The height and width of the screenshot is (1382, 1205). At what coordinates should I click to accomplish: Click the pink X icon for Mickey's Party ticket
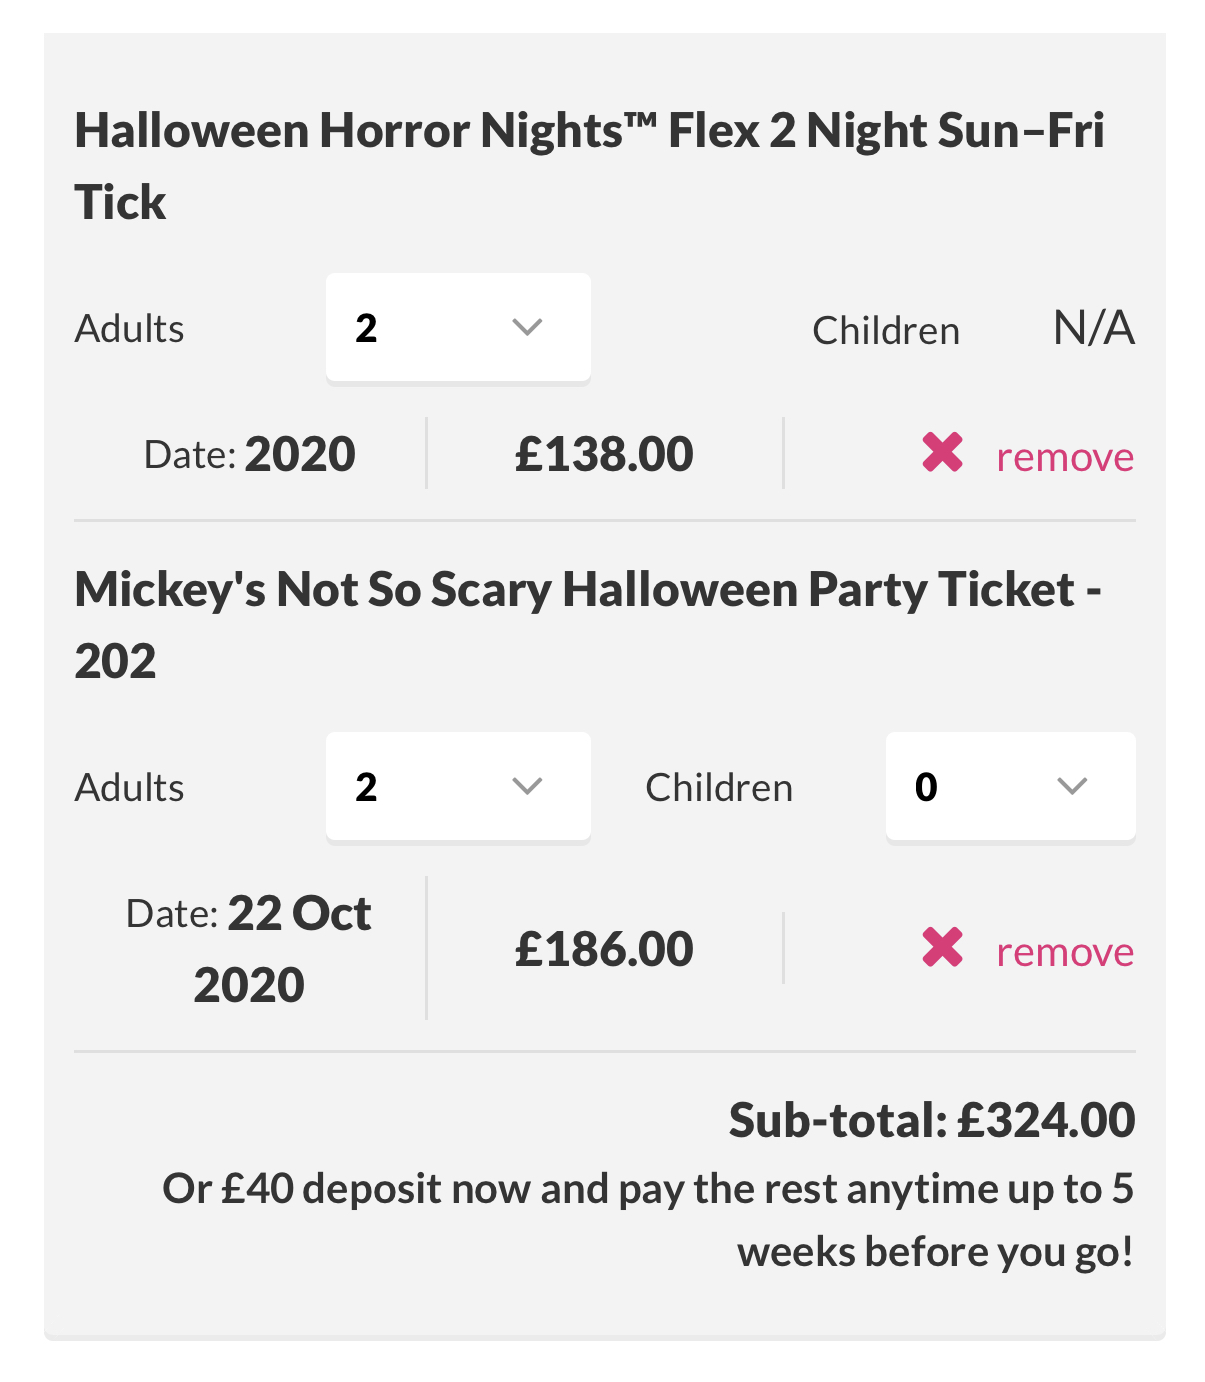(x=942, y=947)
